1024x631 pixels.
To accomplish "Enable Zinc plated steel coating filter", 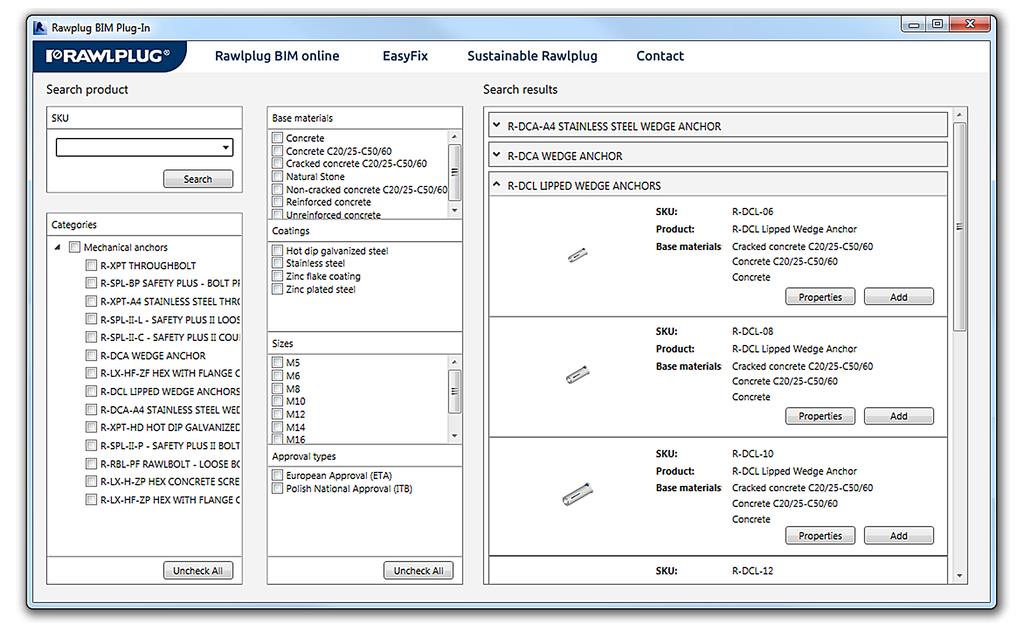I will tap(278, 289).
